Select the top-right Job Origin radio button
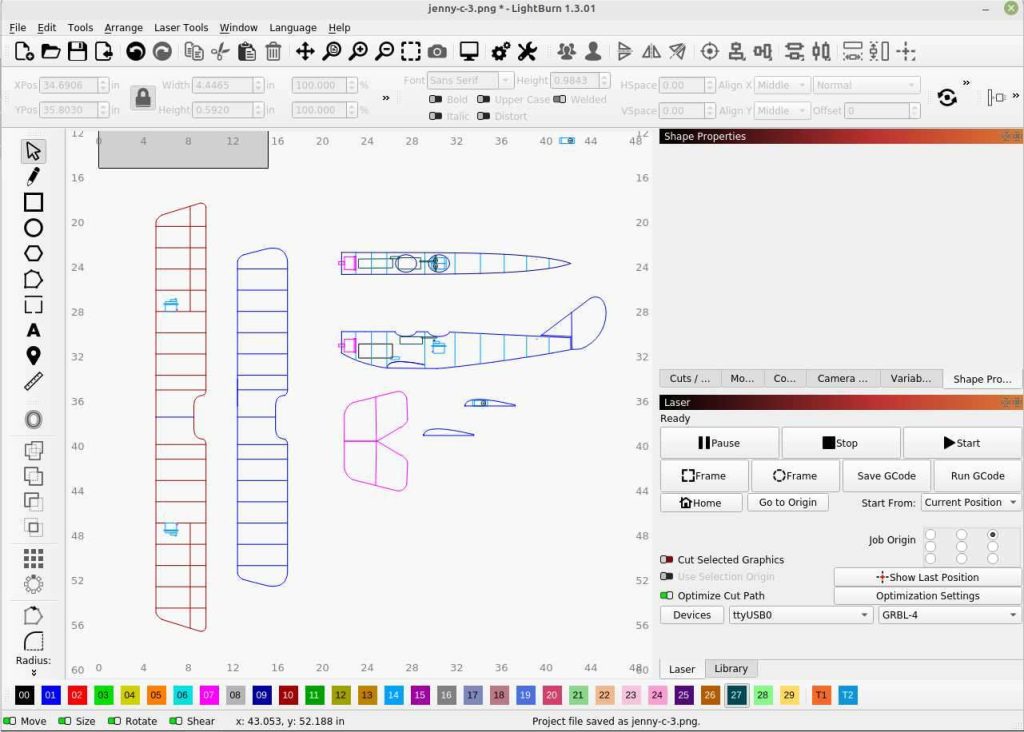1024x732 pixels. [992, 535]
